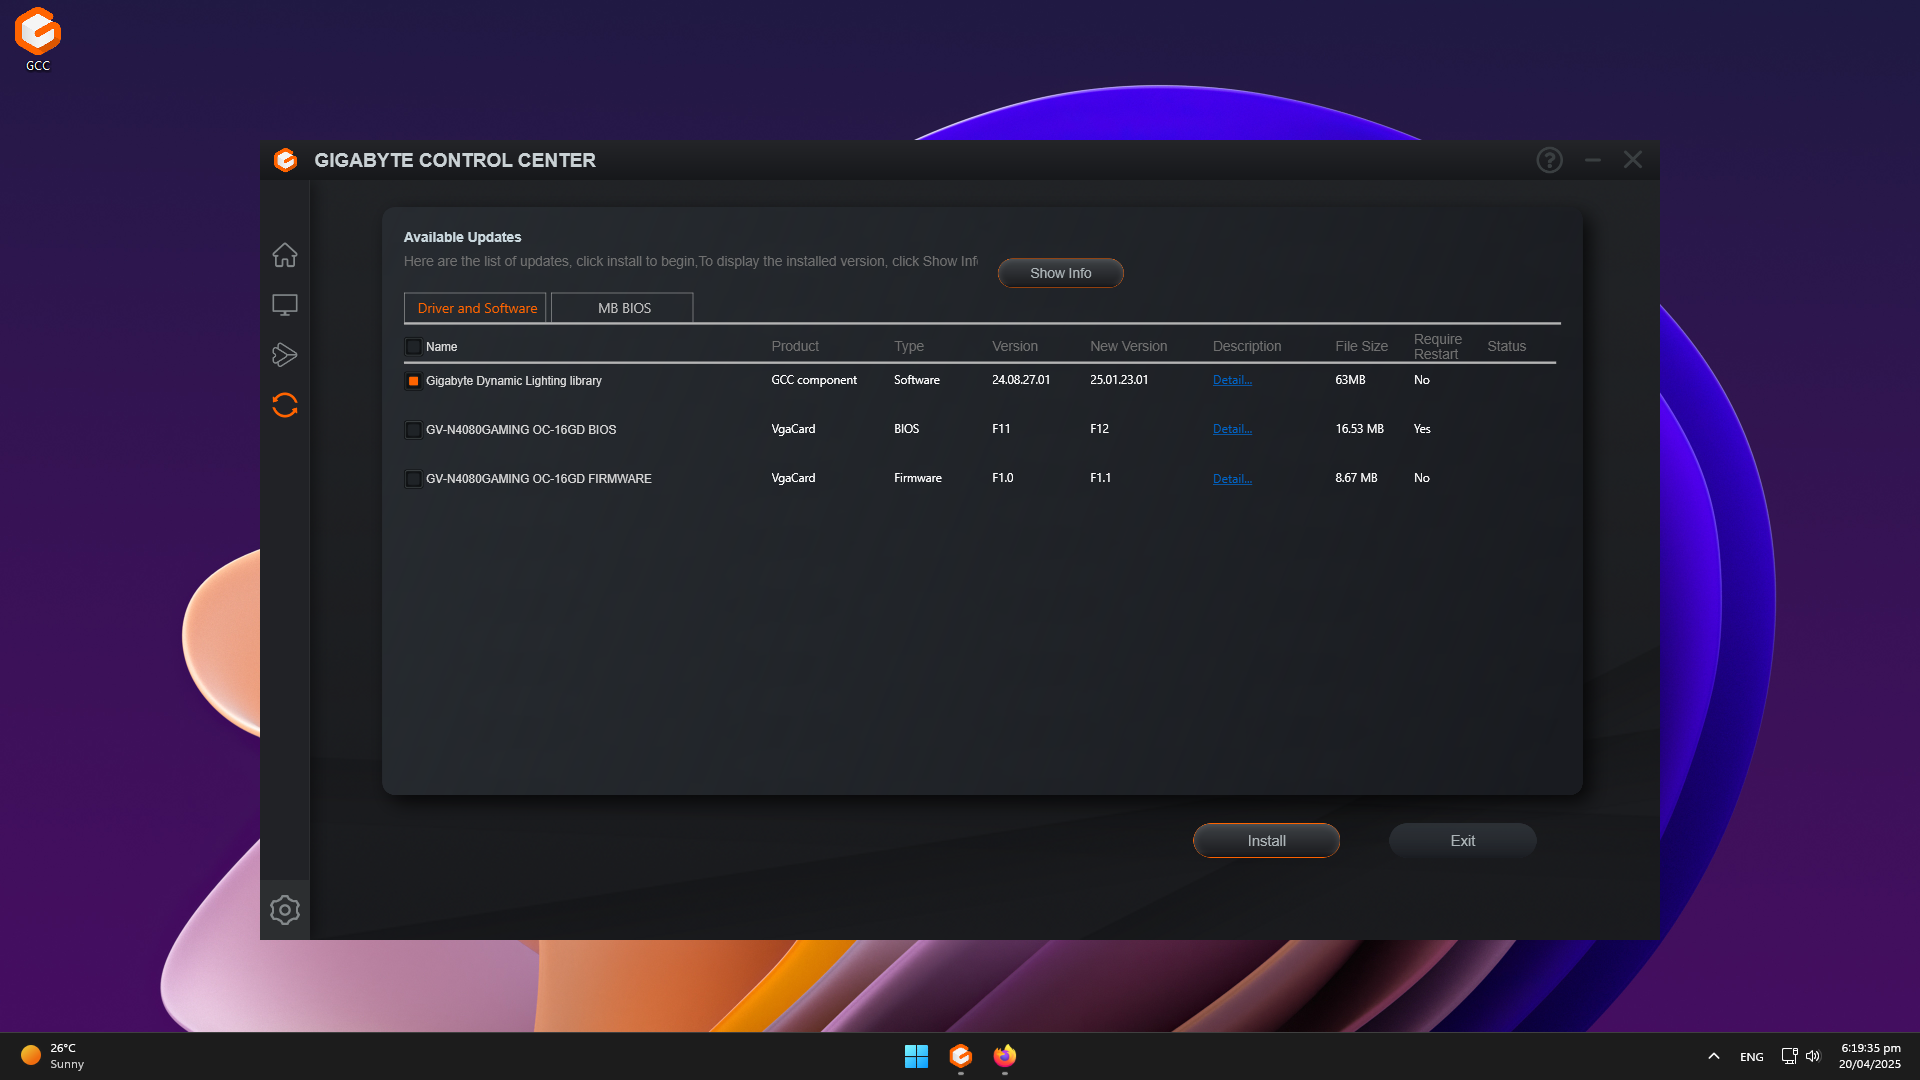Click the File Size column header
The height and width of the screenshot is (1080, 1920).
click(x=1361, y=346)
